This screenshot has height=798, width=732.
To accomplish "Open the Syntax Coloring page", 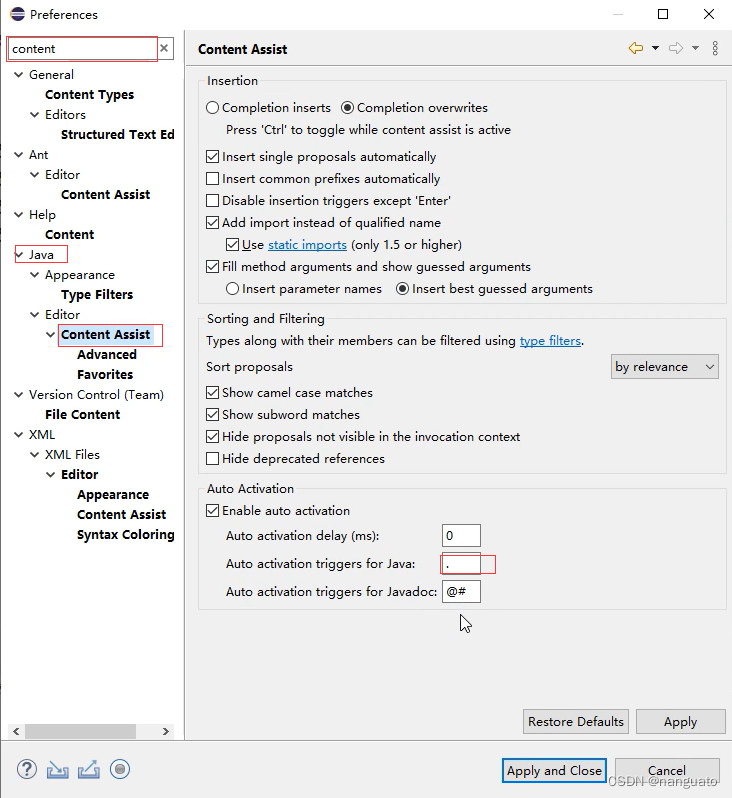I will coord(126,535).
